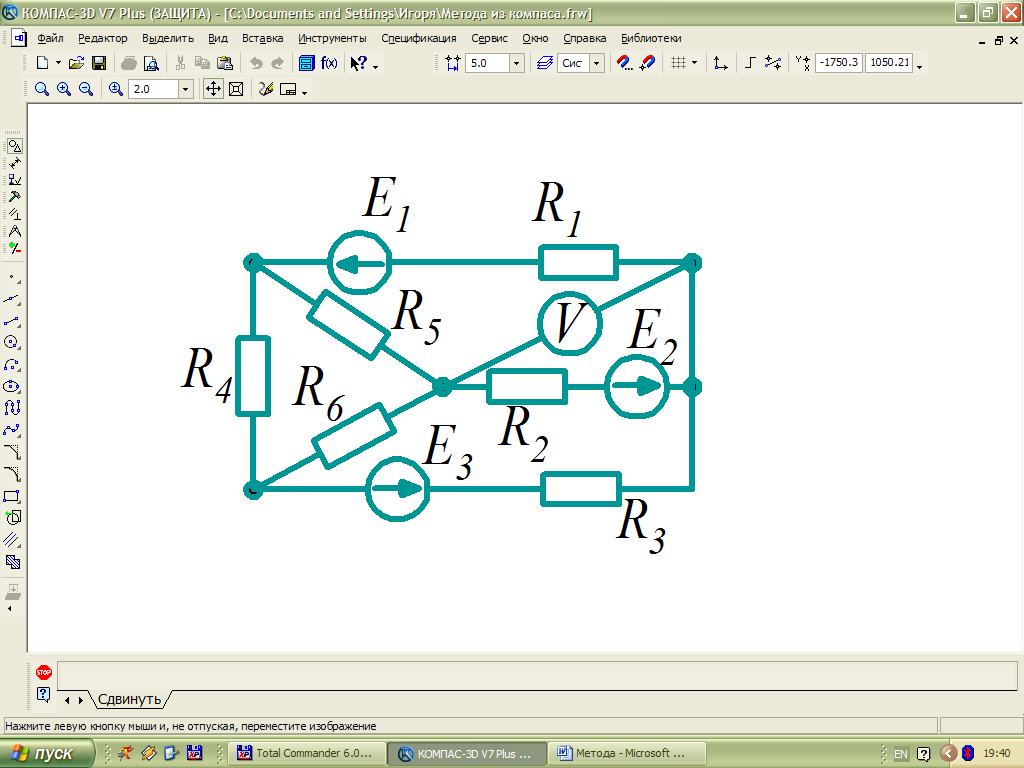This screenshot has width=1024, height=768.
Task: Click the question mark help icon under STOP
Action: (x=44, y=694)
